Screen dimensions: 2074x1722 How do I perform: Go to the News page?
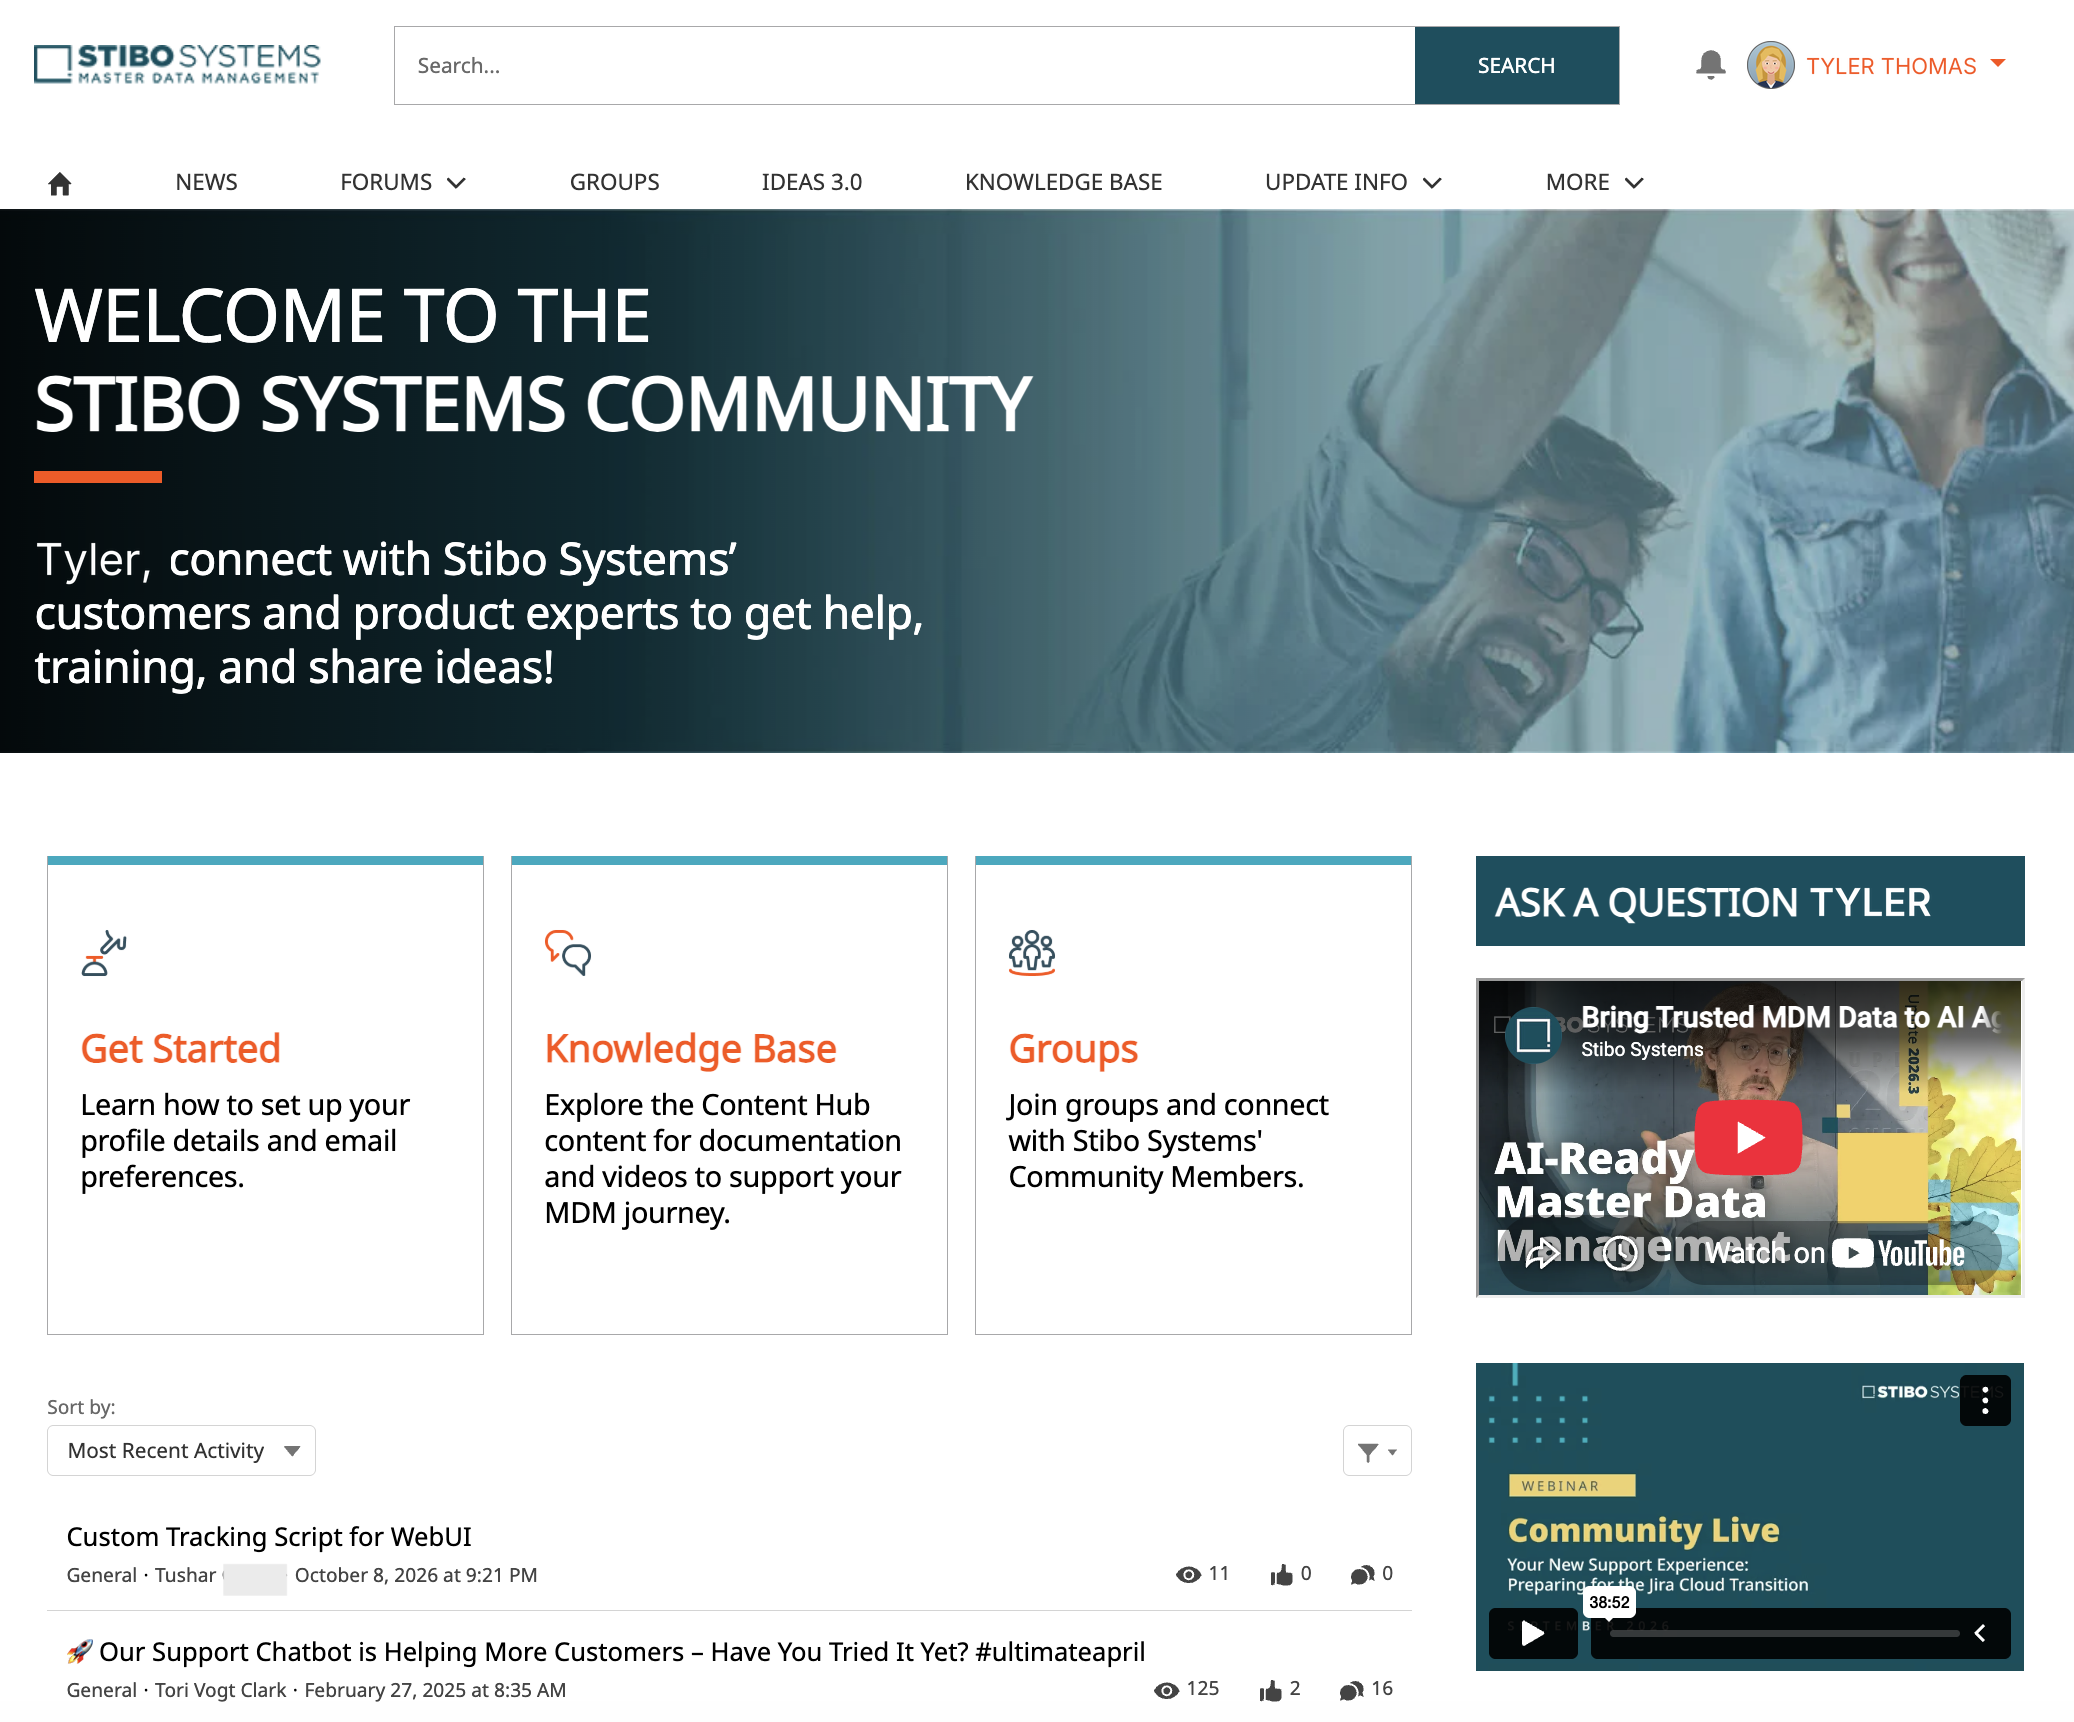(207, 182)
